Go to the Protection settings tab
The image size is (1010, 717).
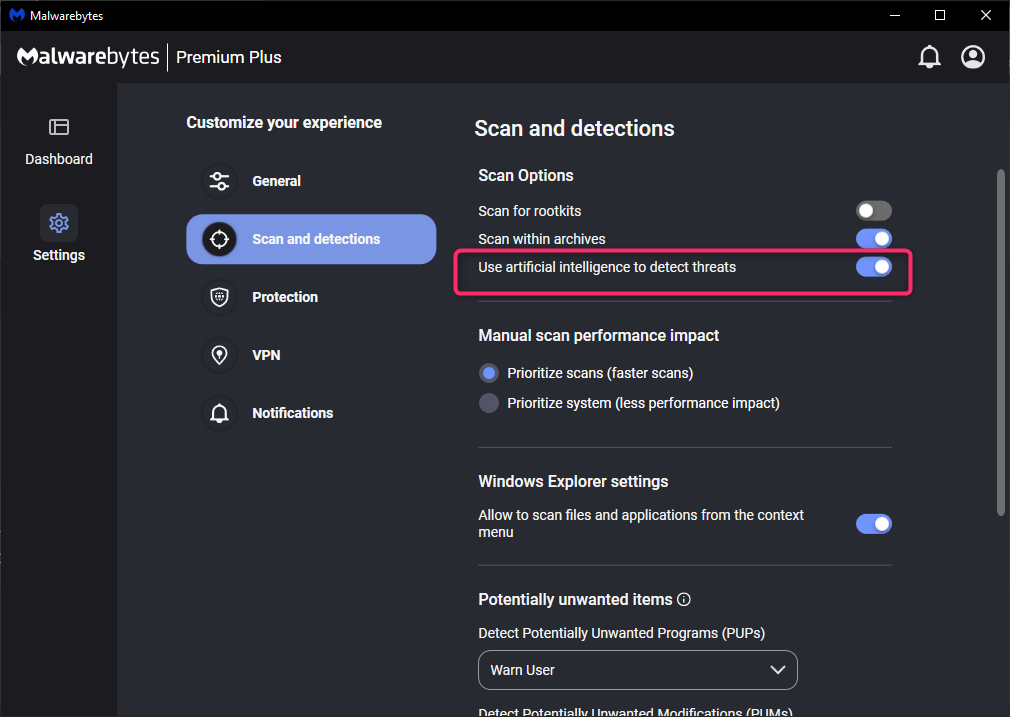(311, 297)
